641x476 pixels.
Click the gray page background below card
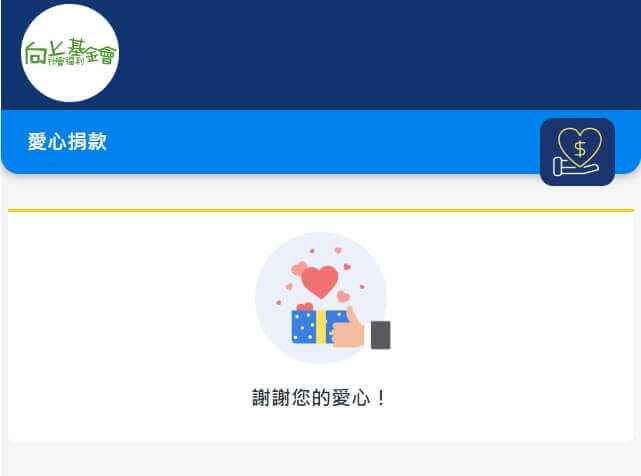pos(321,460)
